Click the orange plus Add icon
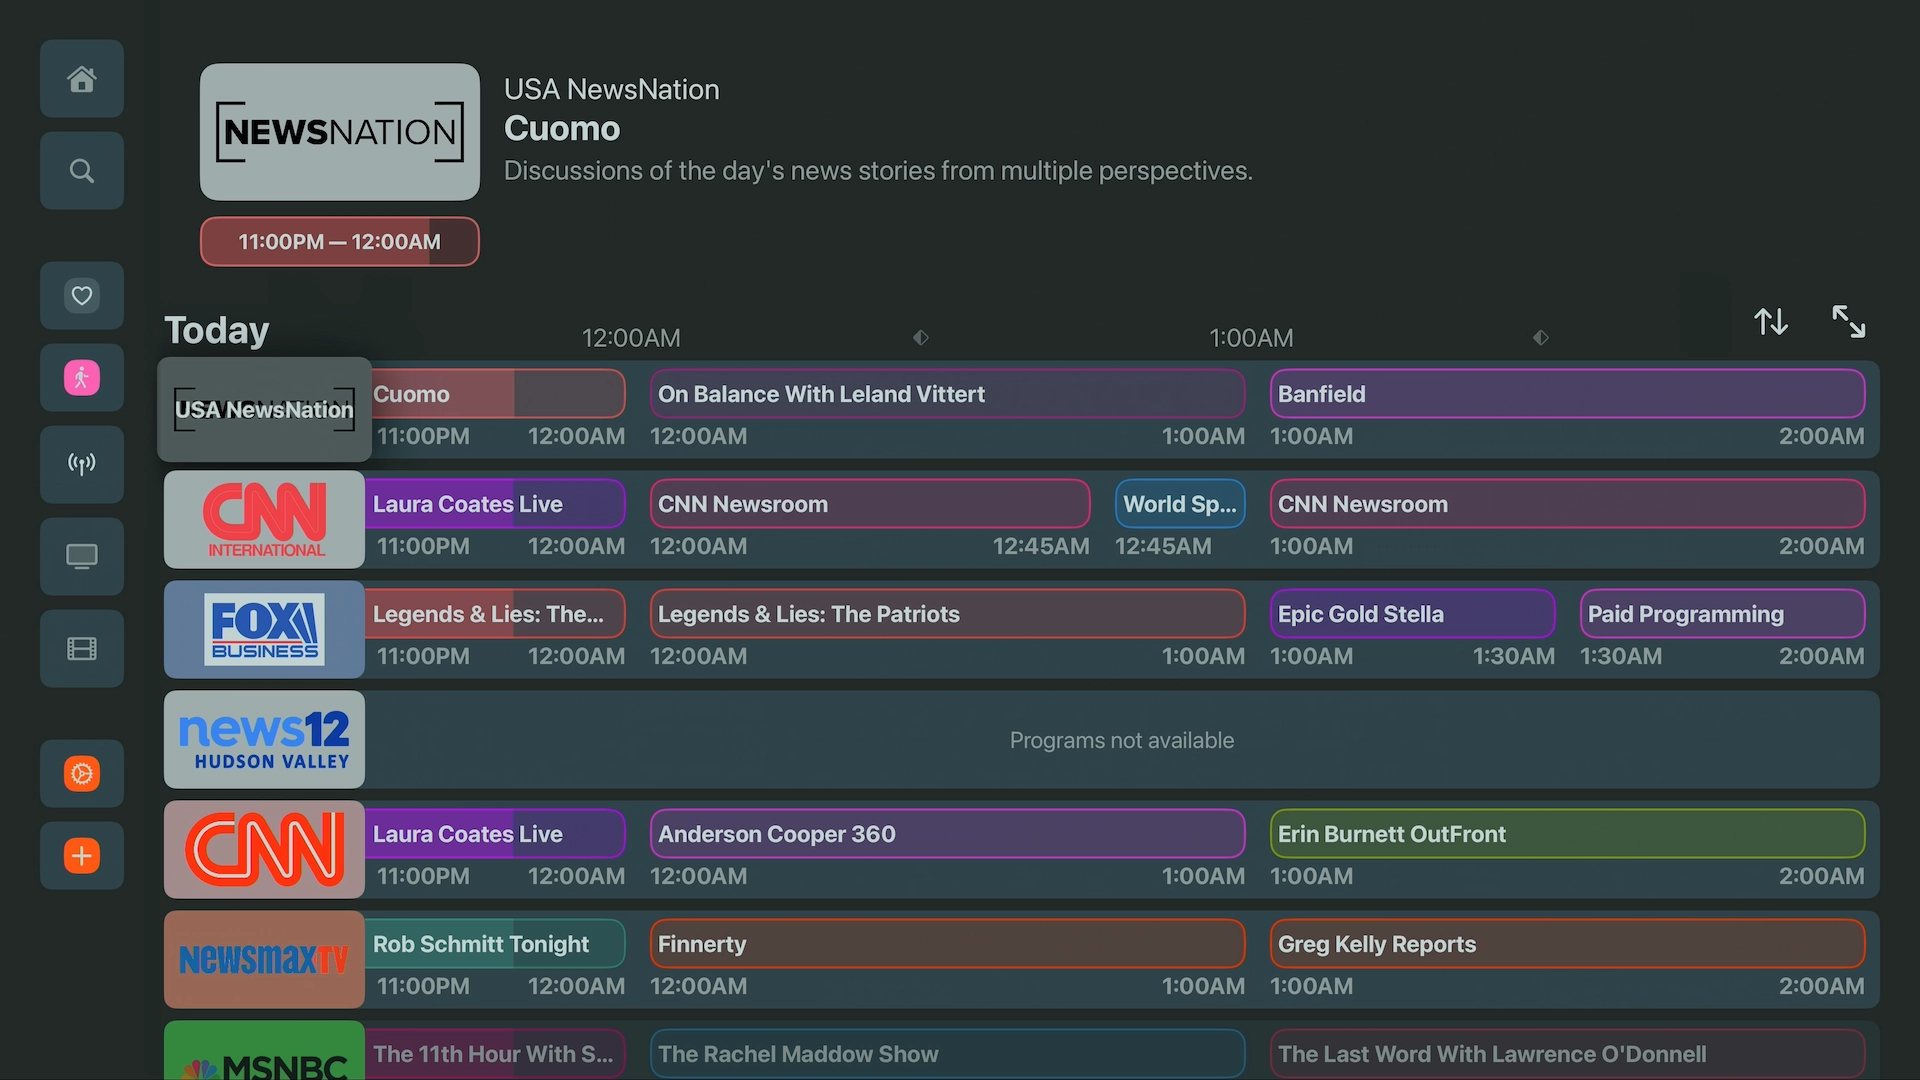This screenshot has height=1080, width=1920. [x=82, y=856]
